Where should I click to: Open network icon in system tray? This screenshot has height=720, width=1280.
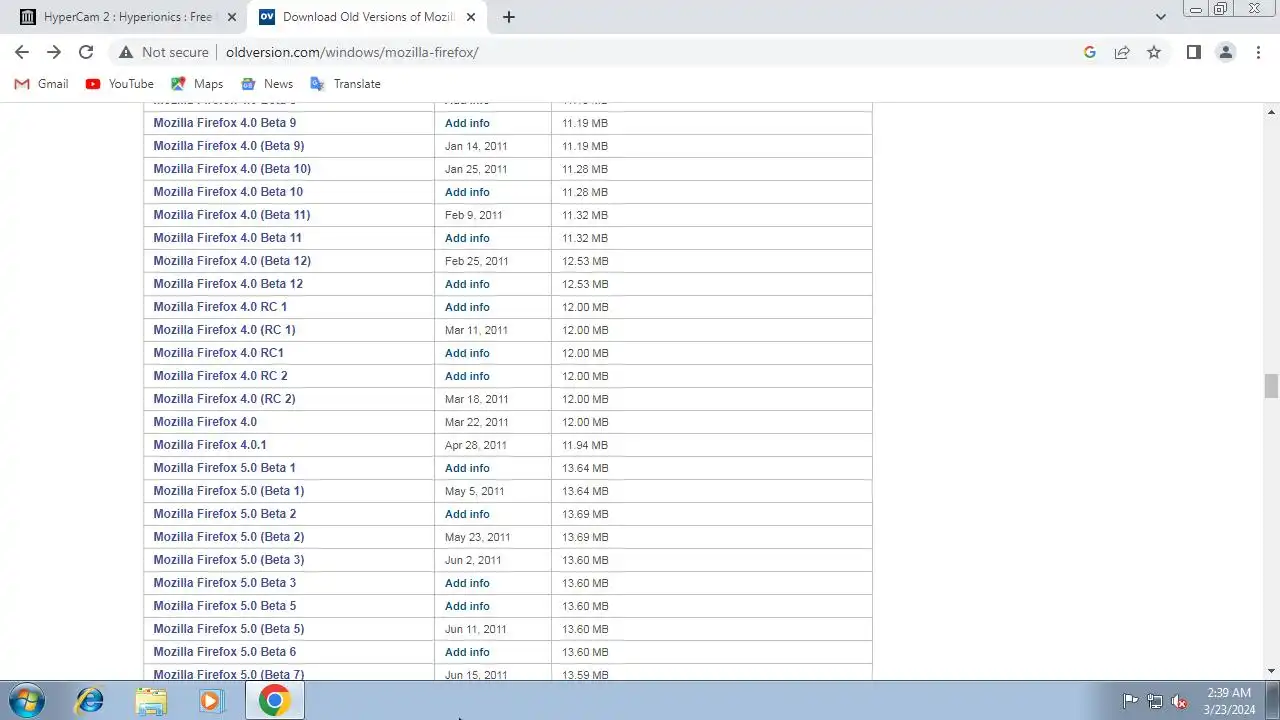[1155, 701]
